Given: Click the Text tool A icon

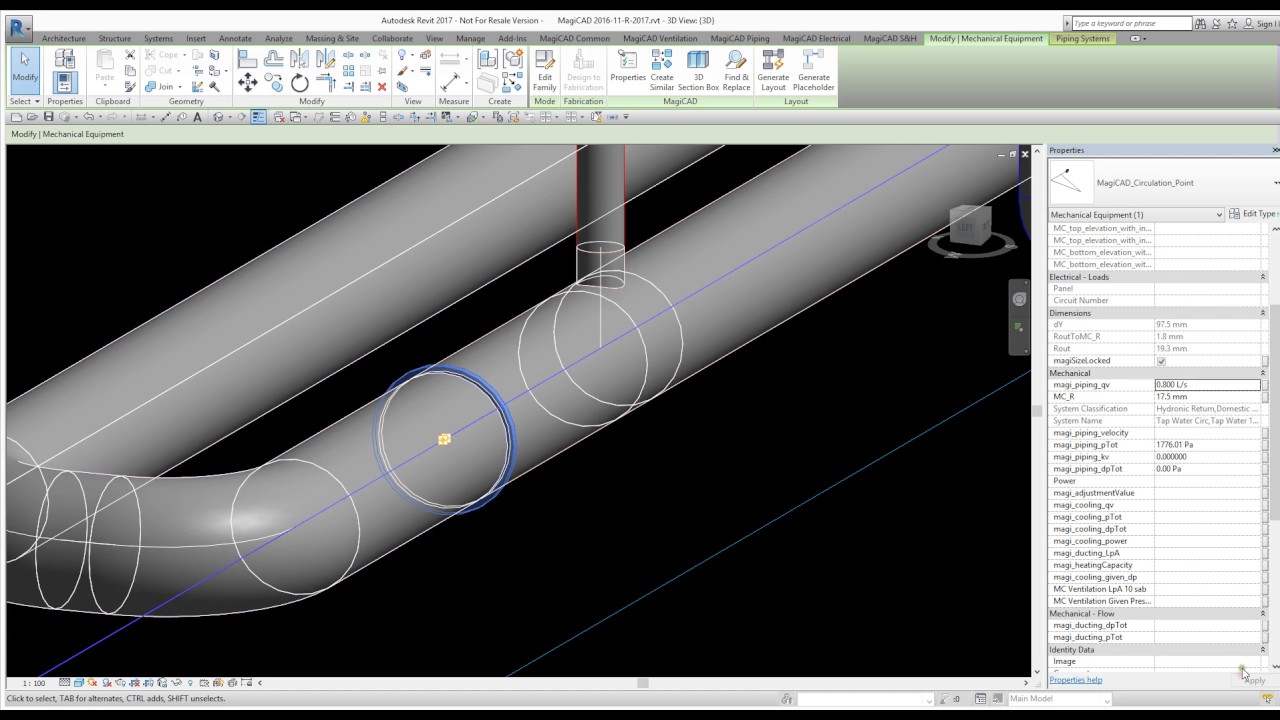Looking at the screenshot, I should click(x=197, y=117).
